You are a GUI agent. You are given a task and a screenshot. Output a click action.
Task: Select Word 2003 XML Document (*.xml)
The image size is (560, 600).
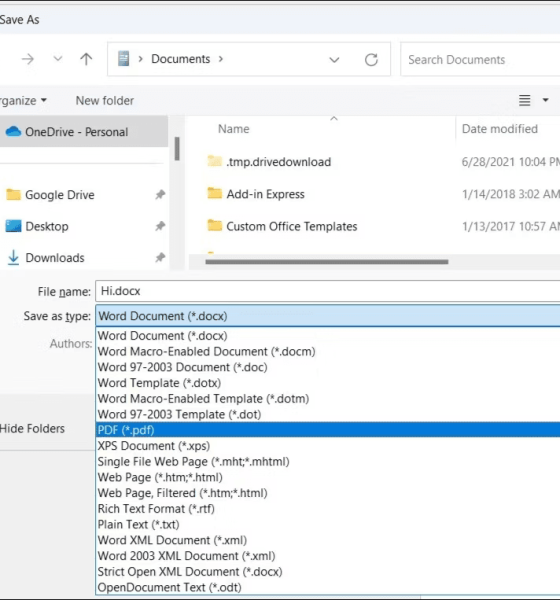(328, 556)
